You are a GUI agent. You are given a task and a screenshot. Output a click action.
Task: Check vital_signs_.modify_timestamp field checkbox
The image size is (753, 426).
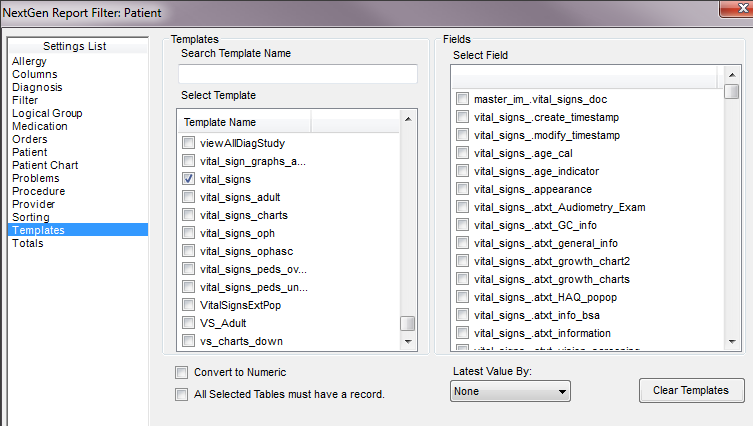tap(462, 135)
